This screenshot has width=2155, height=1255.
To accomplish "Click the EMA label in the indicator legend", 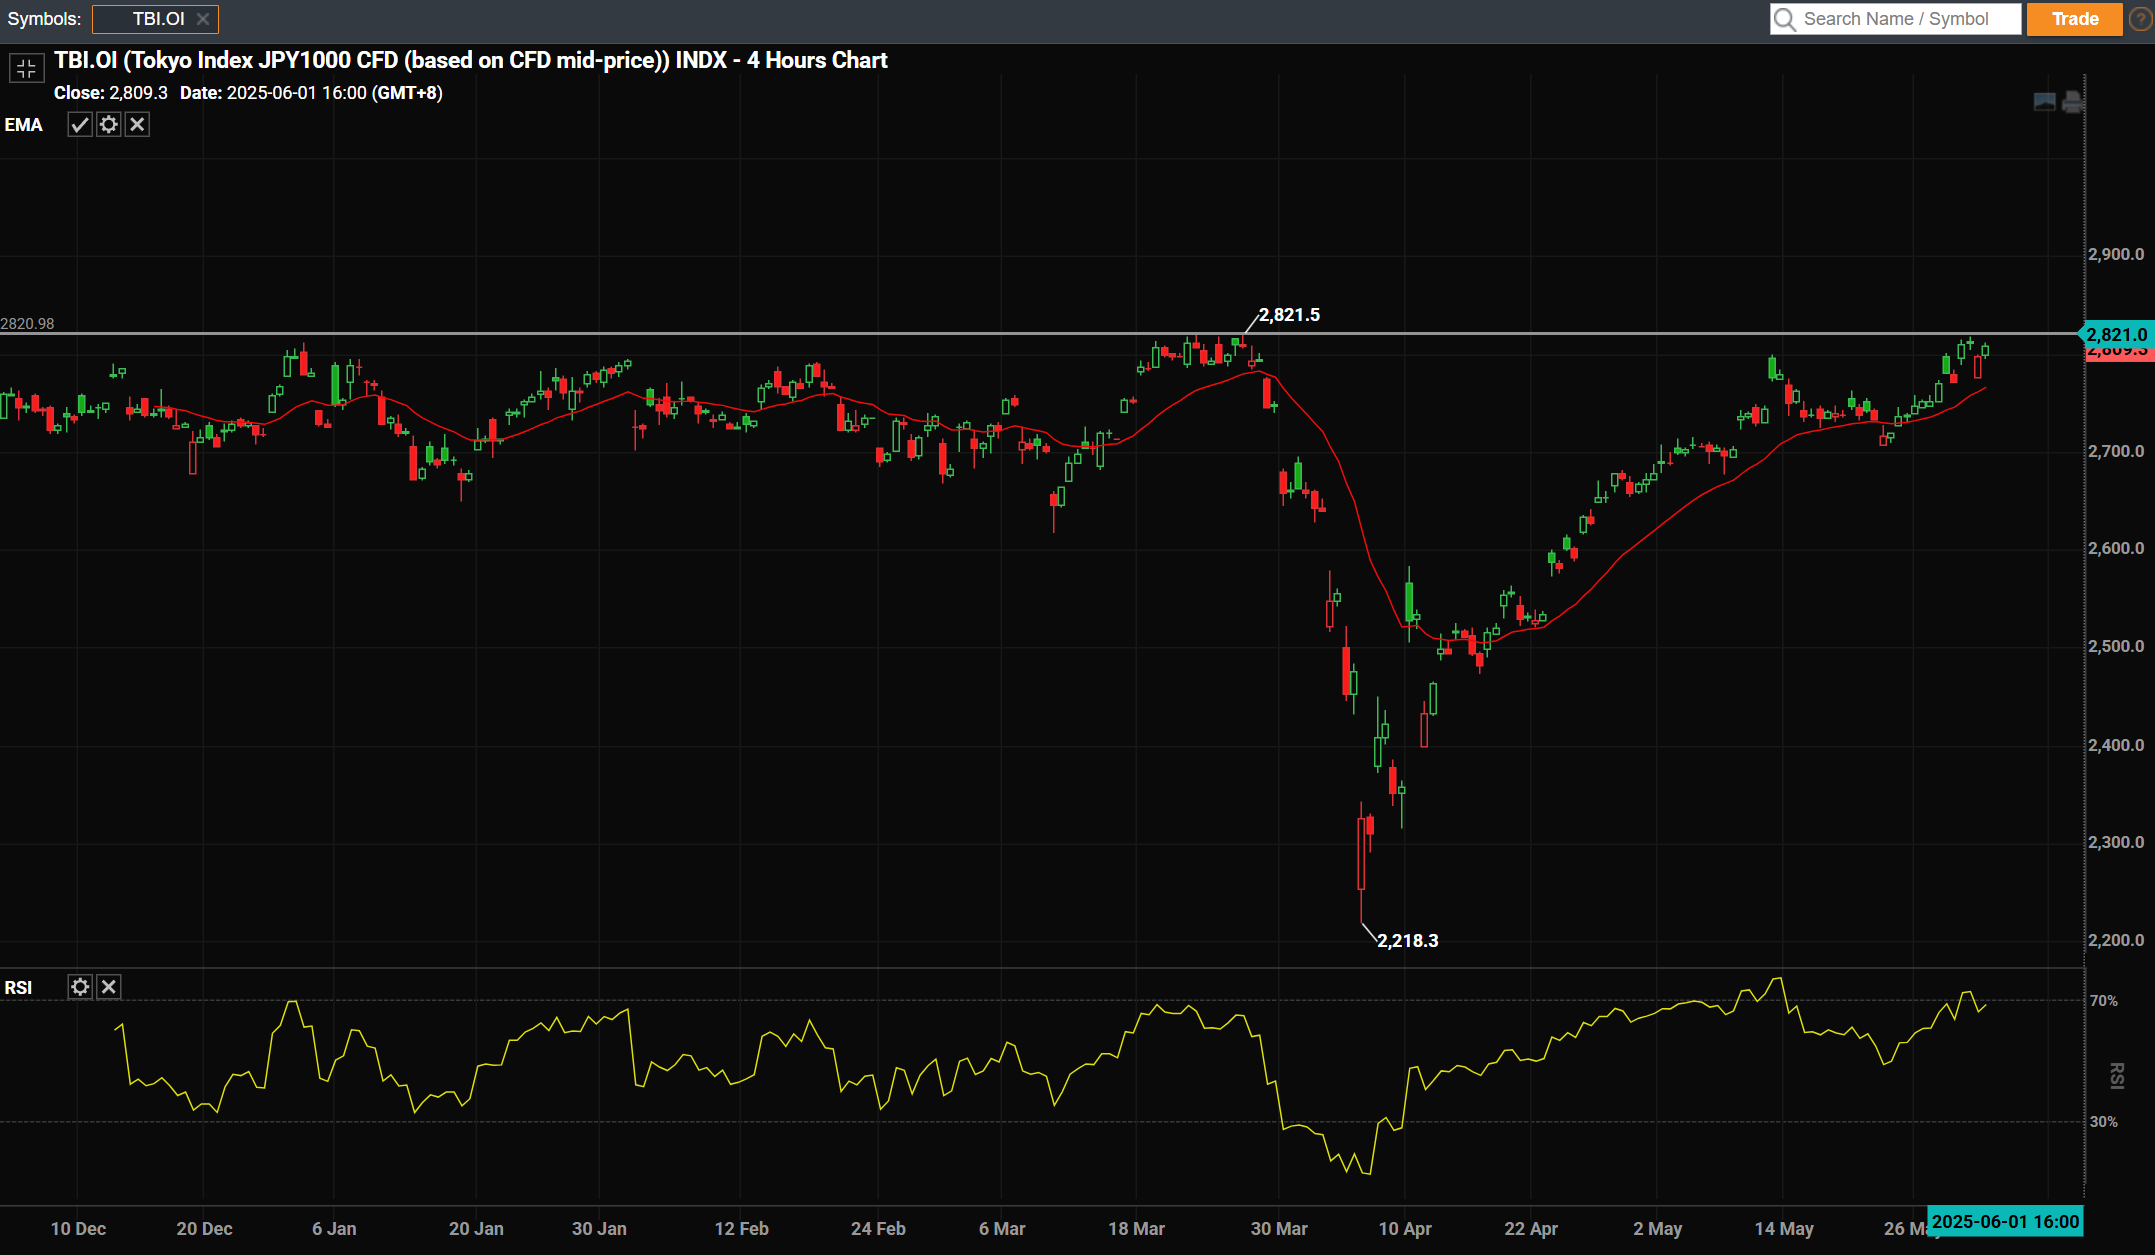I will 24,124.
